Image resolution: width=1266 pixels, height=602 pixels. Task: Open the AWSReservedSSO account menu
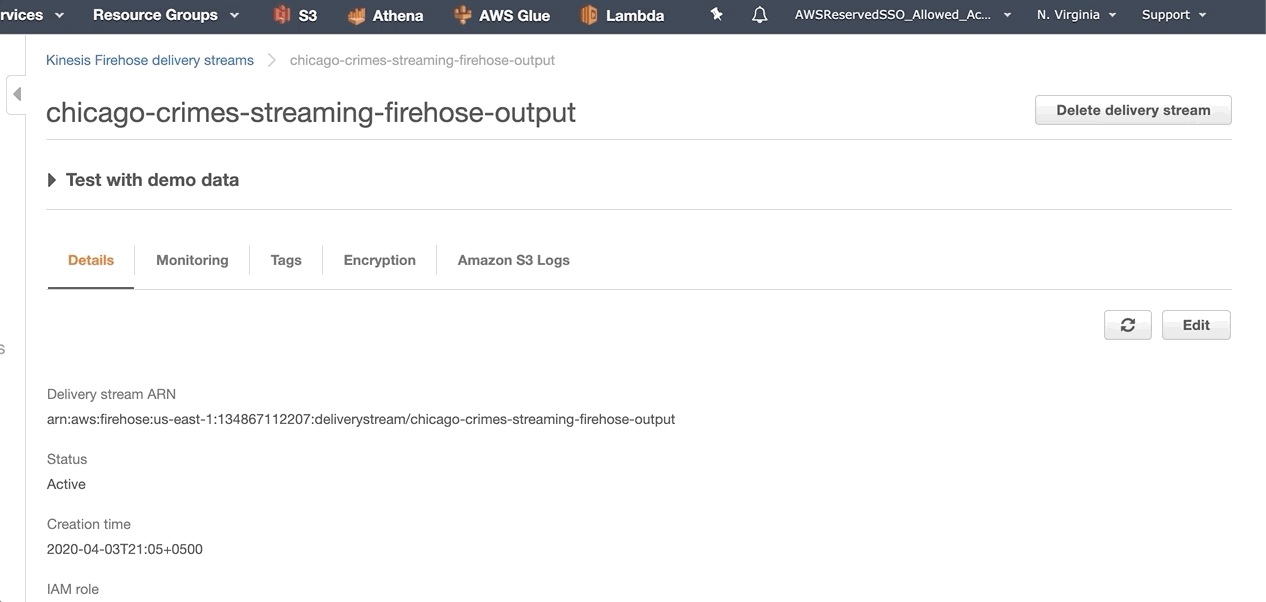click(903, 15)
